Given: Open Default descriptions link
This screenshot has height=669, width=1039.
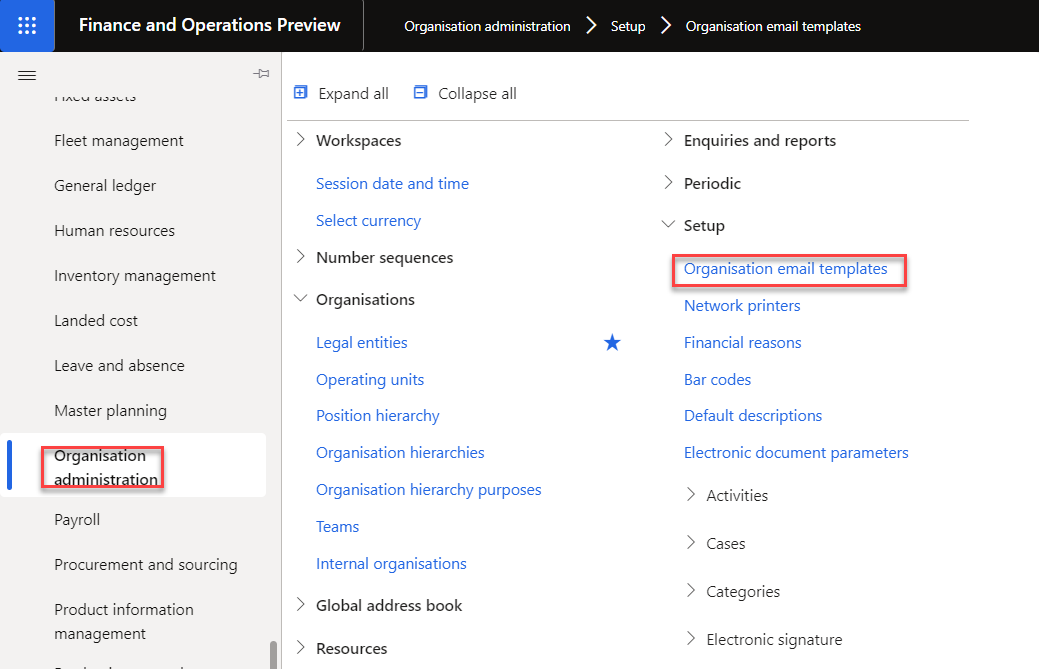Looking at the screenshot, I should 753,415.
